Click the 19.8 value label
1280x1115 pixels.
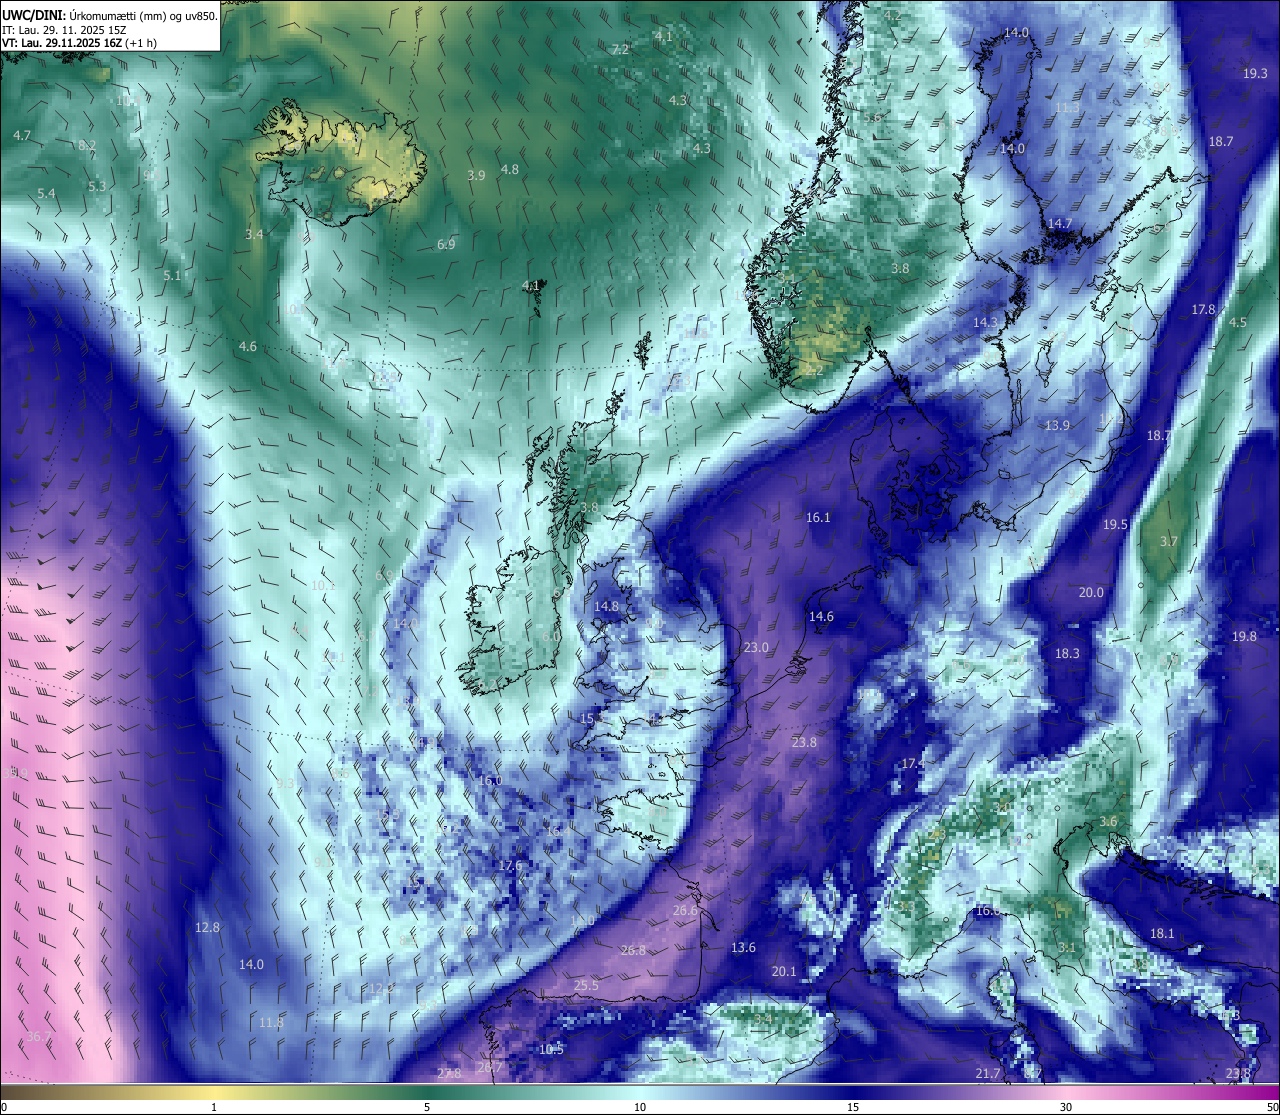pyautogui.click(x=1244, y=636)
